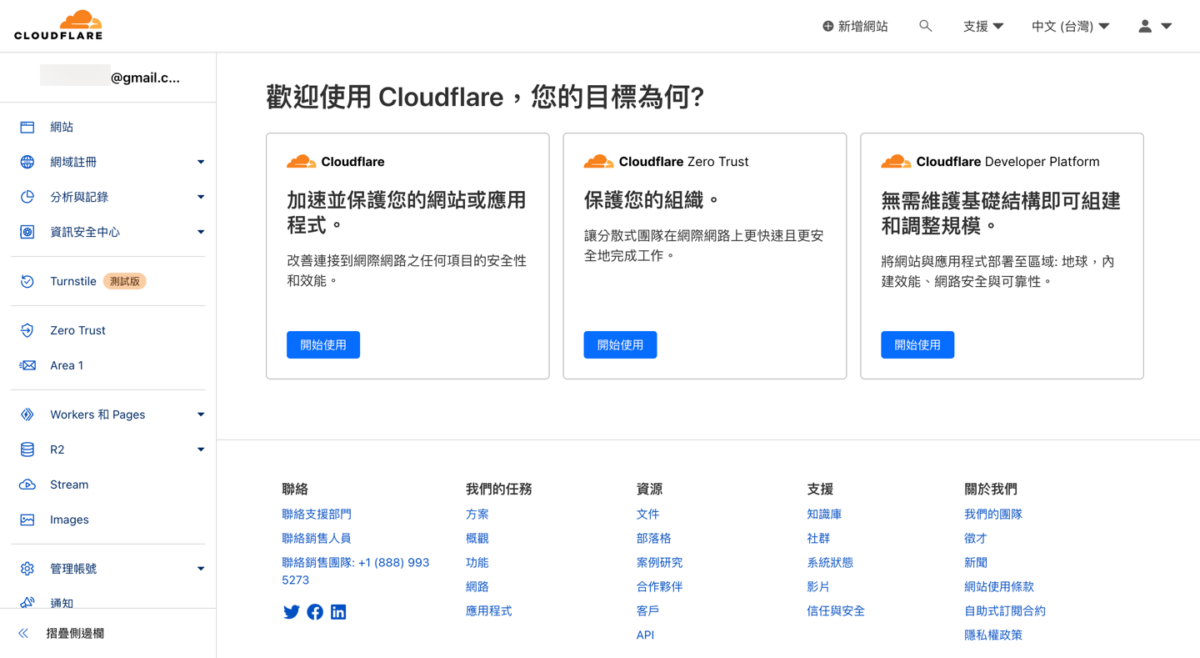Image resolution: width=1200 pixels, height=658 pixels.
Task: Expand the R2 sidebar arrow
Action: [x=200, y=450]
